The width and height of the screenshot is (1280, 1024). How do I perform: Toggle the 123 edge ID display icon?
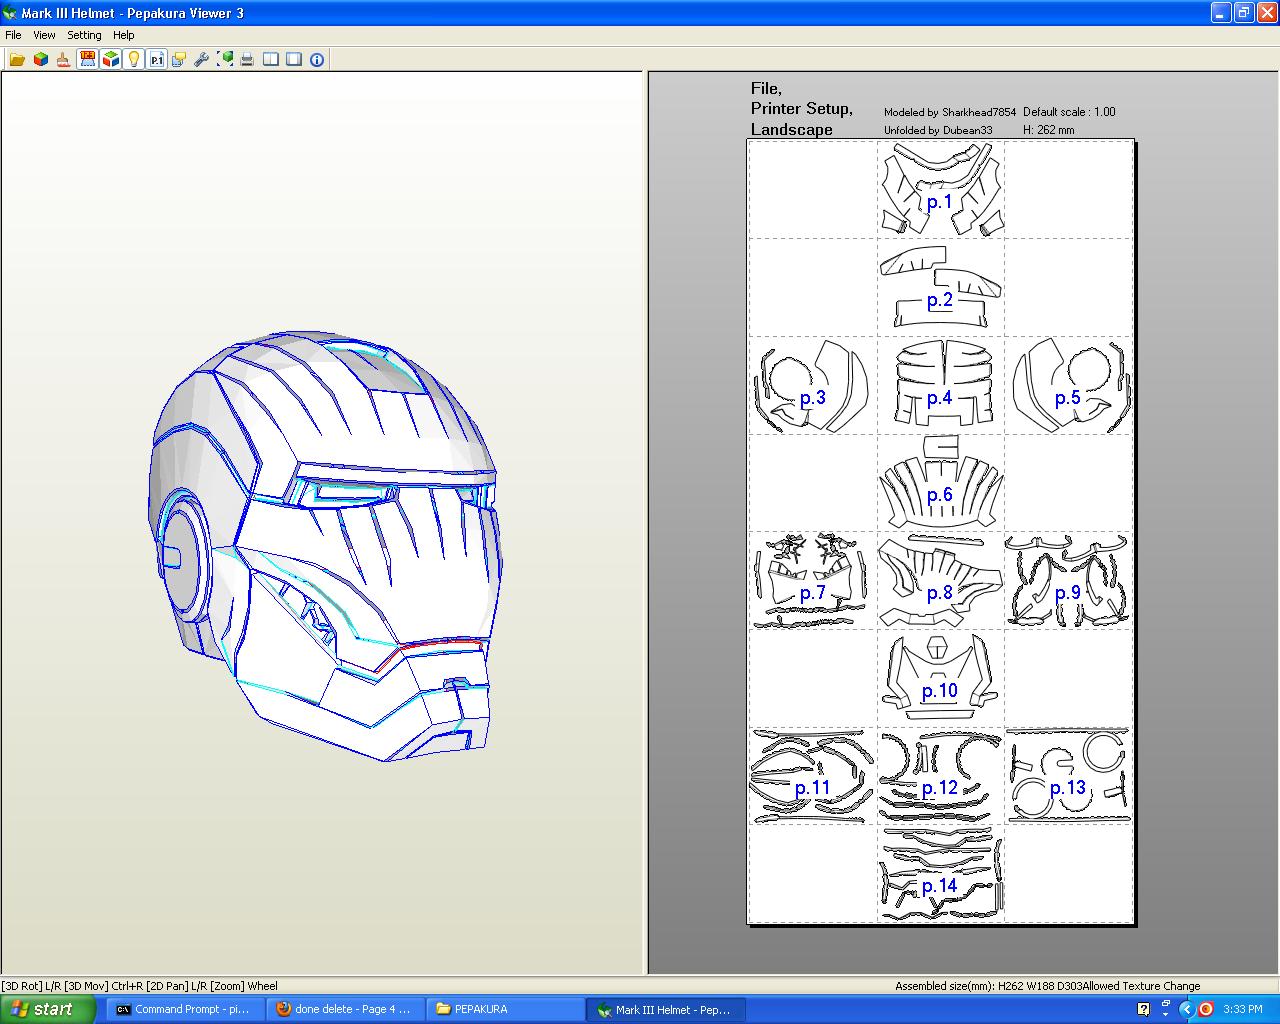click(x=87, y=59)
